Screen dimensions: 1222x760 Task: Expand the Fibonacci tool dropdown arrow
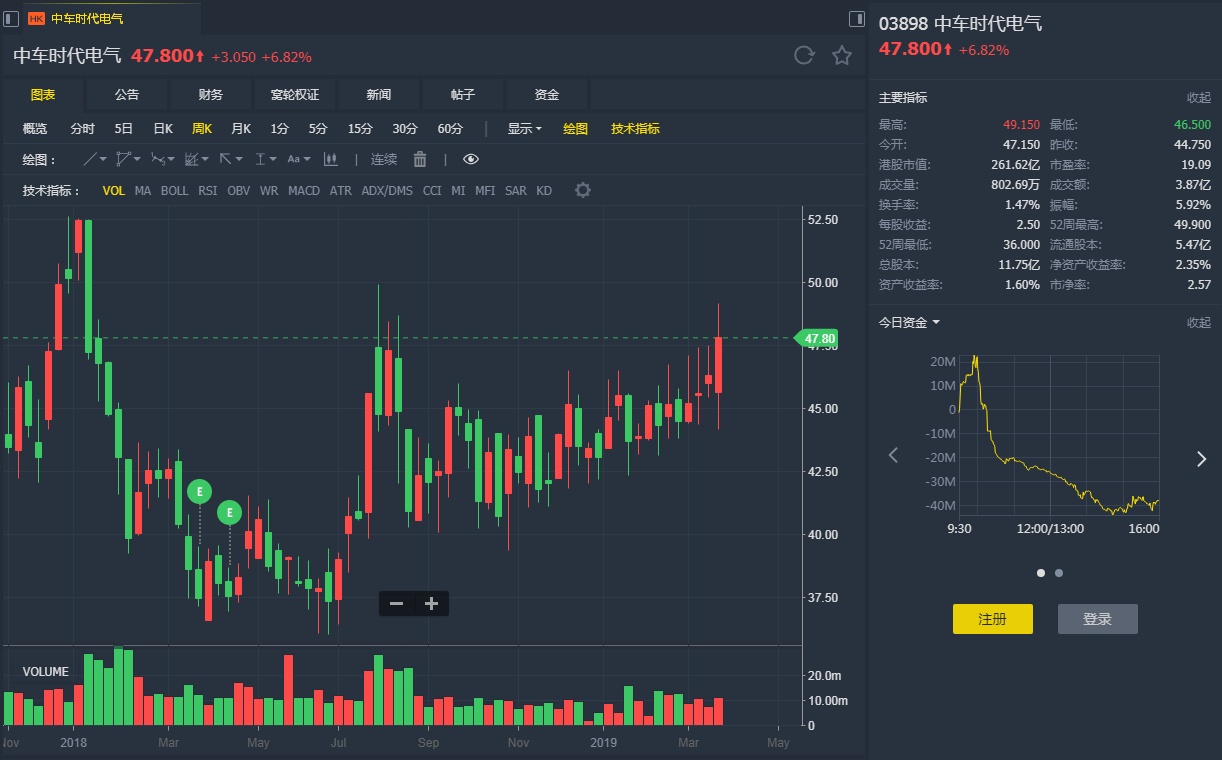205,159
